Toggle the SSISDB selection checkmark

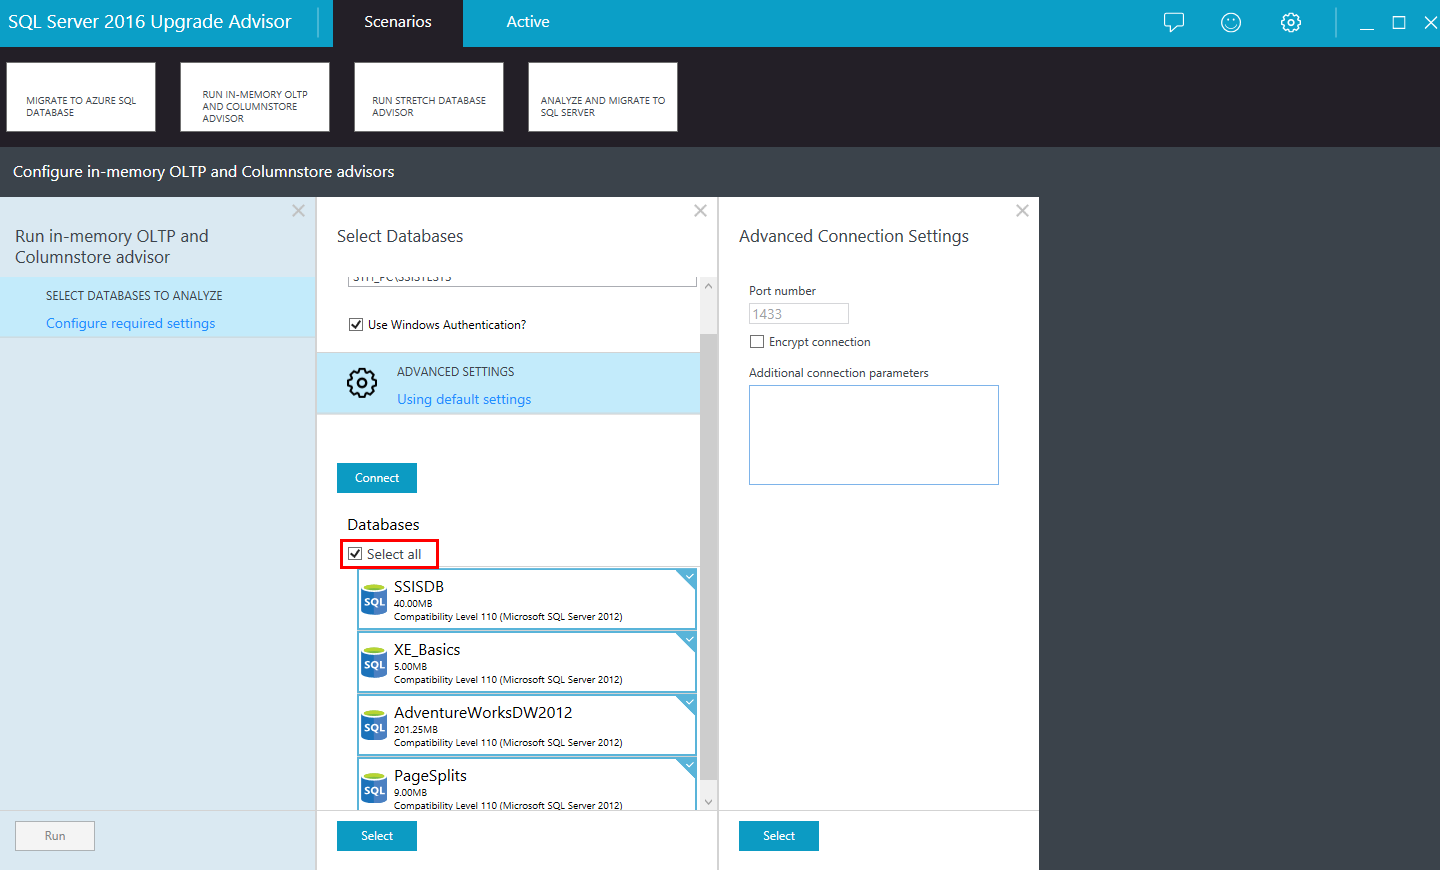point(687,577)
